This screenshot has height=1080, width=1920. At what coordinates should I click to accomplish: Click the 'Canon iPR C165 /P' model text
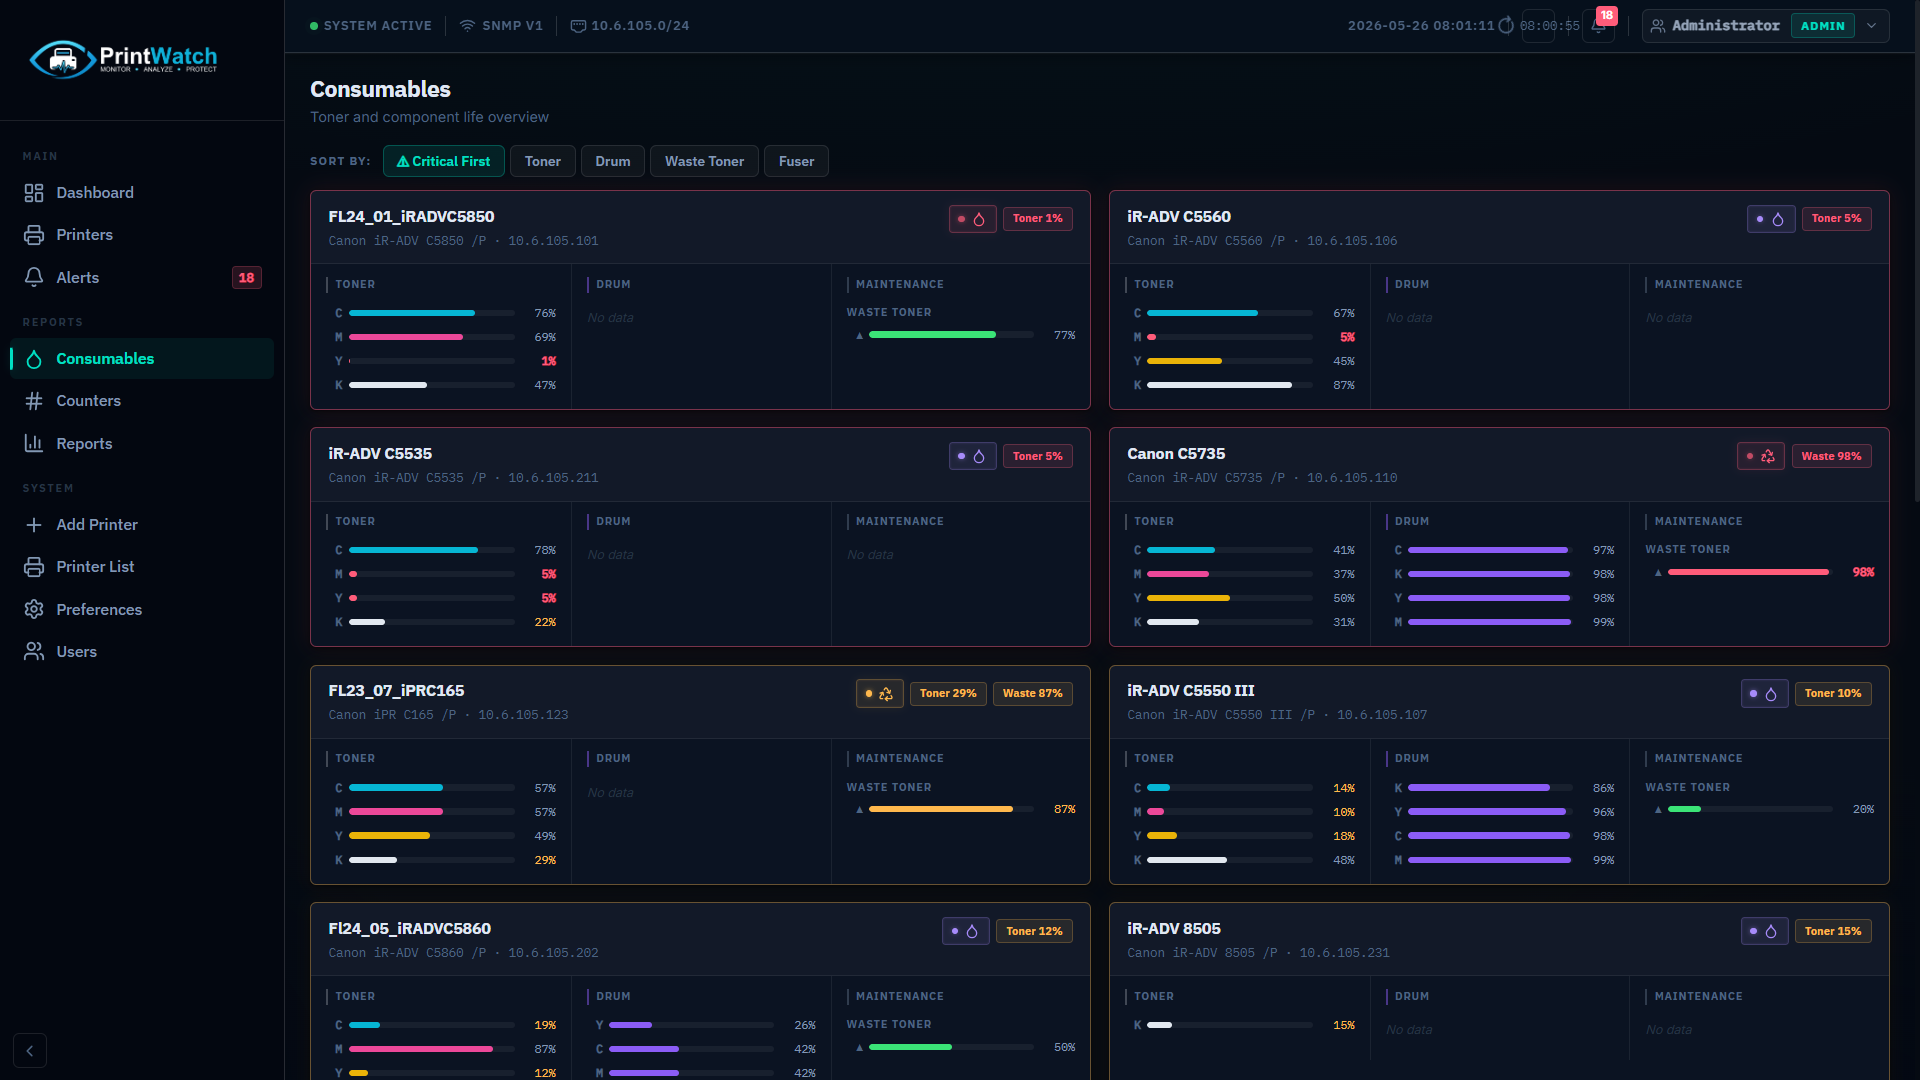point(392,715)
